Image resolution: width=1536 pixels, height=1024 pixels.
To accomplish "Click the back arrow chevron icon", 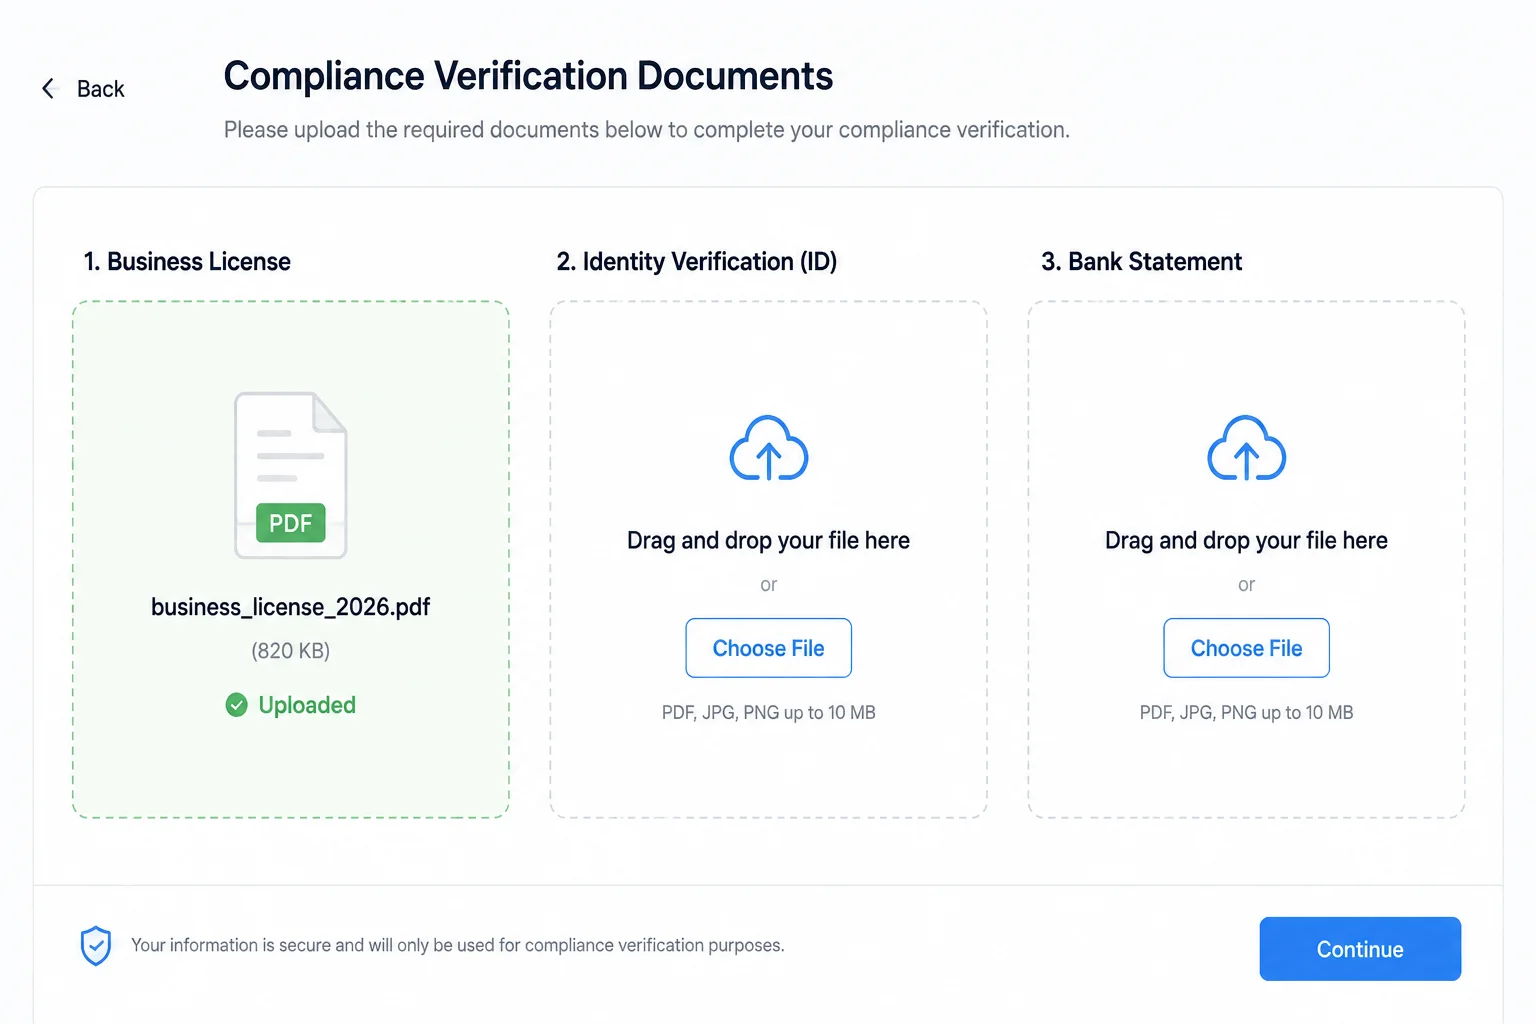I will [48, 89].
